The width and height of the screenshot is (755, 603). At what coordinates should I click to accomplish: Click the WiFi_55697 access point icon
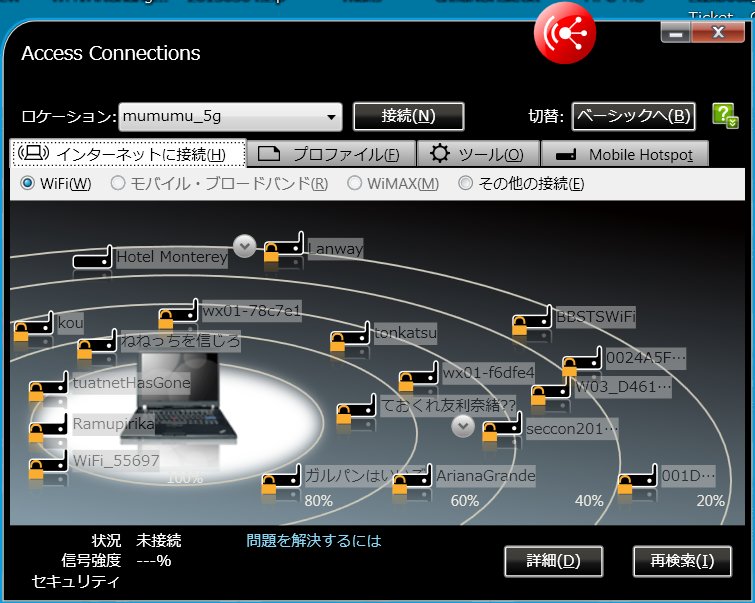[48, 464]
